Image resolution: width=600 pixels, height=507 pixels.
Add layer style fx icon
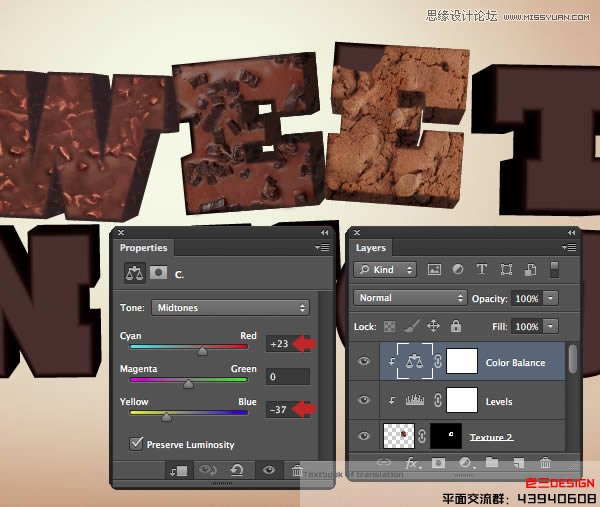[x=412, y=463]
